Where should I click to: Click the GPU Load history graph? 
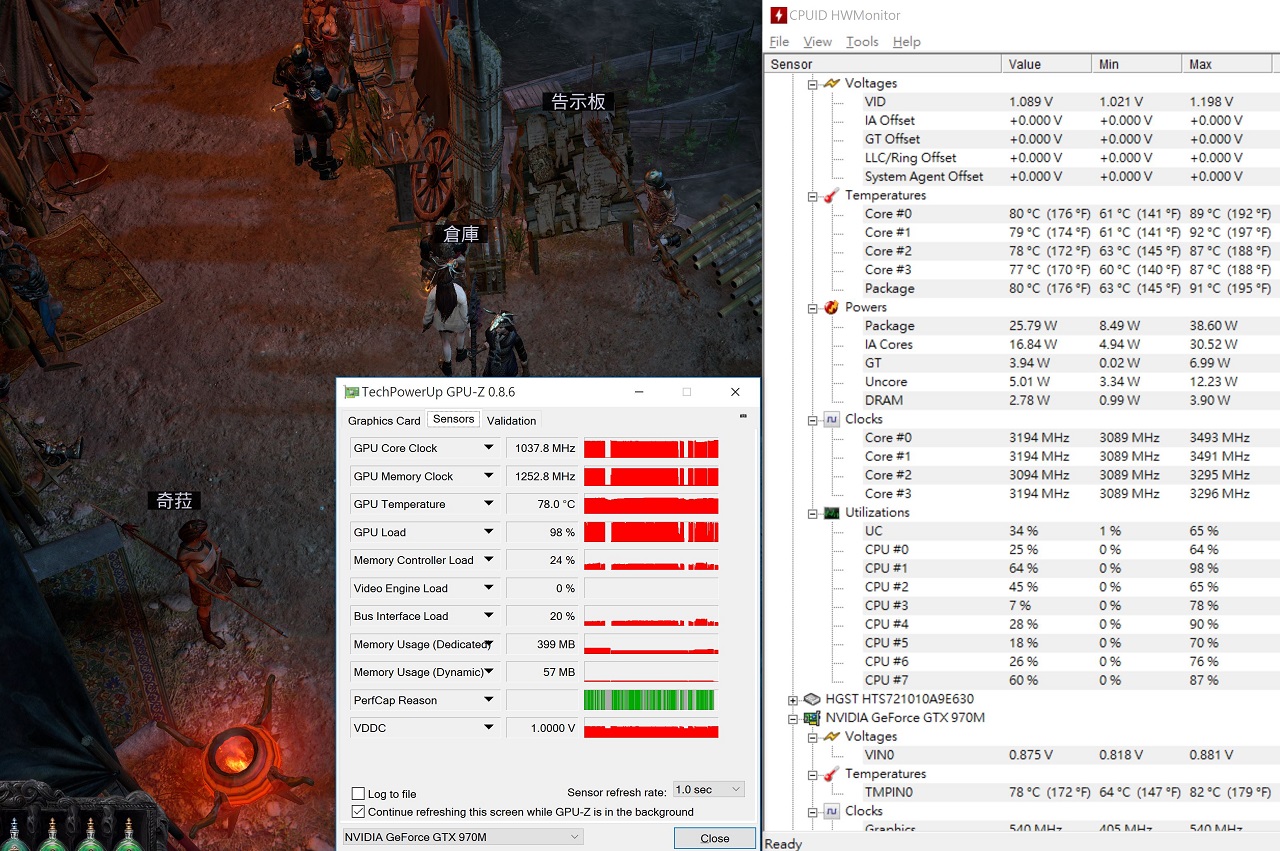tap(651, 532)
